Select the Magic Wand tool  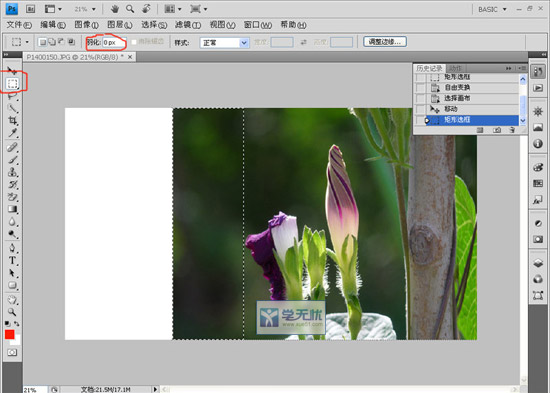coord(12,108)
